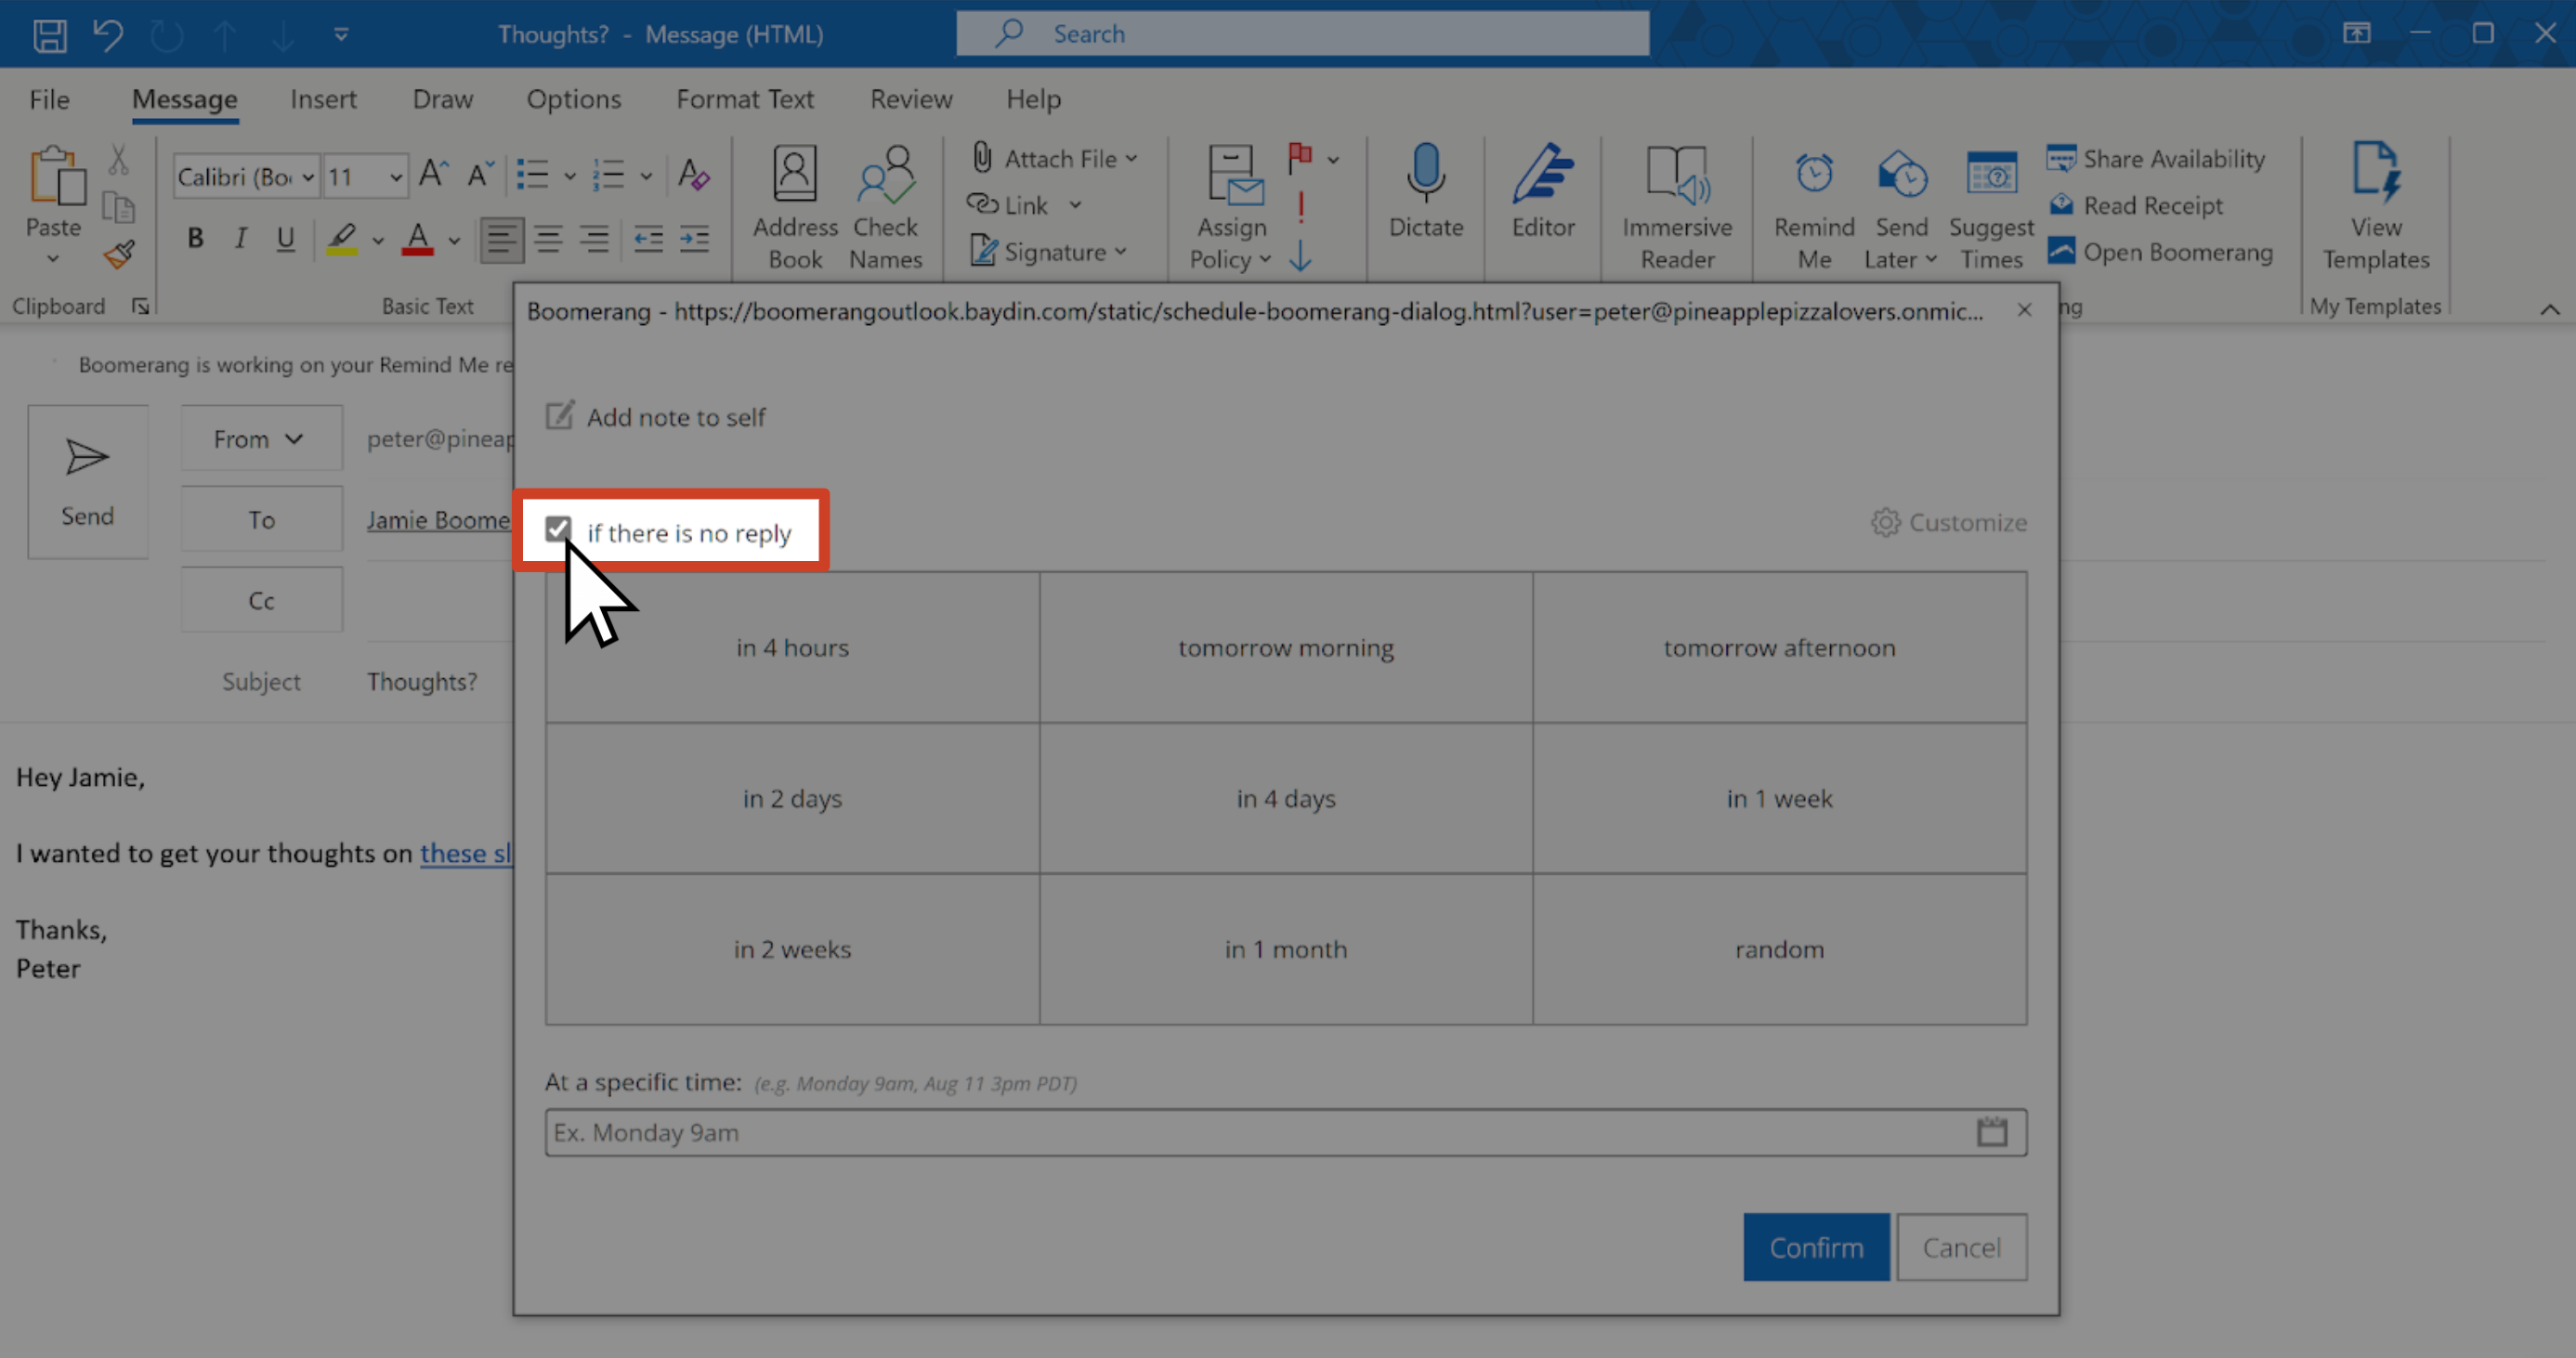Select Center alignment button
The width and height of the screenshot is (2576, 1358).
pos(548,239)
